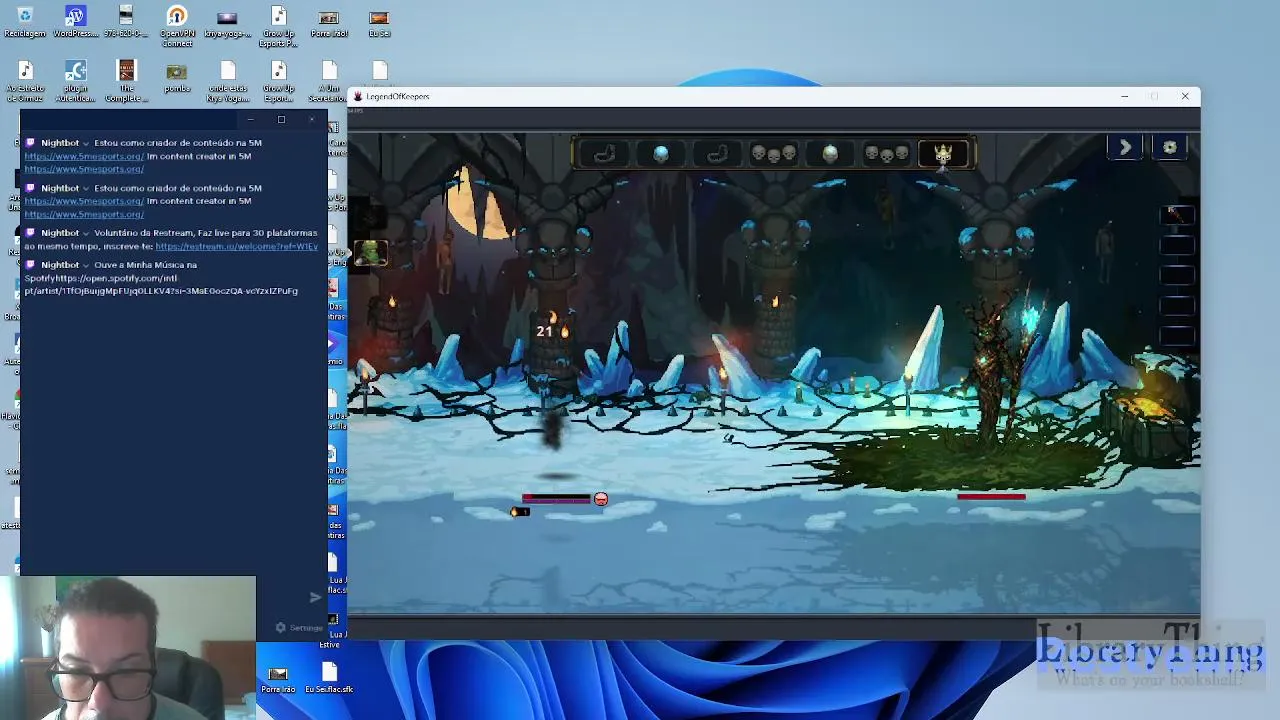The image size is (1280, 720).
Task: Click the treasure chest with gold
Action: 1150,415
